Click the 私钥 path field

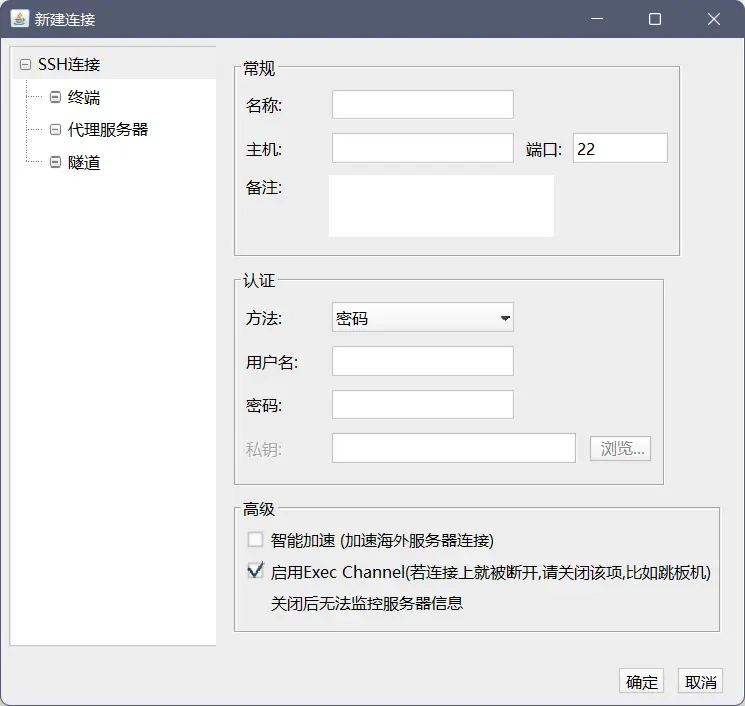[454, 448]
